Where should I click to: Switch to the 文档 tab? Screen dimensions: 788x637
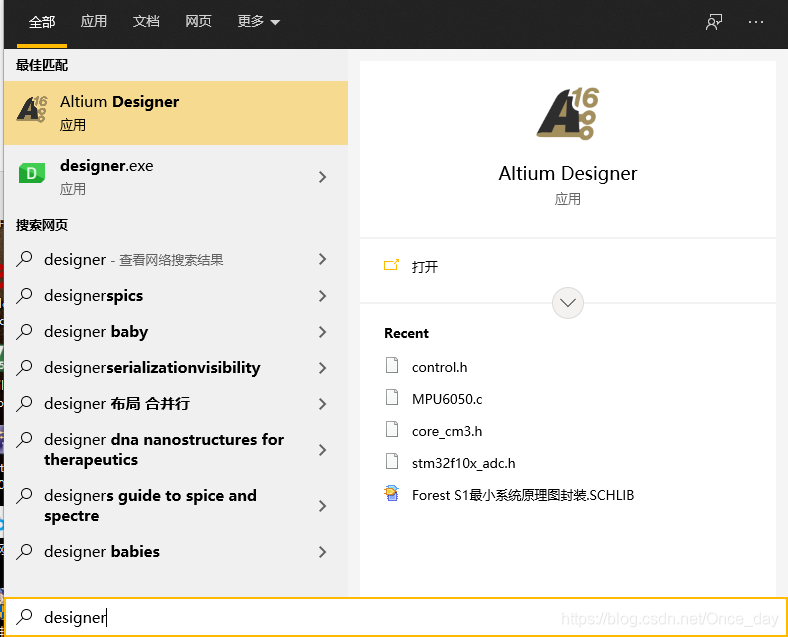(x=146, y=21)
